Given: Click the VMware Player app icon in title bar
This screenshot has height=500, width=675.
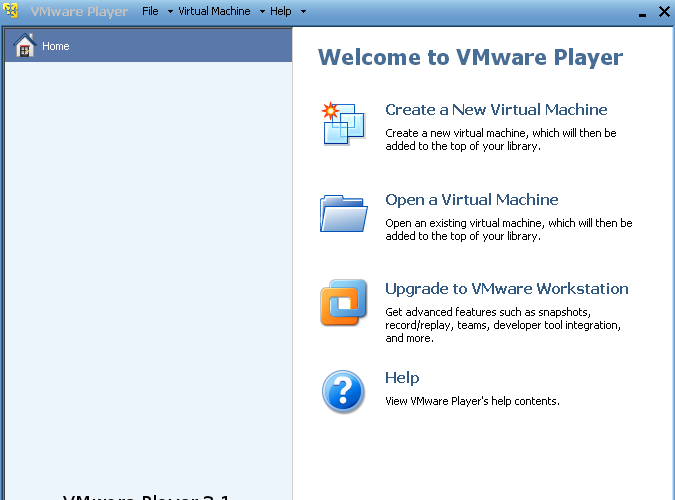Looking at the screenshot, I should (x=12, y=11).
